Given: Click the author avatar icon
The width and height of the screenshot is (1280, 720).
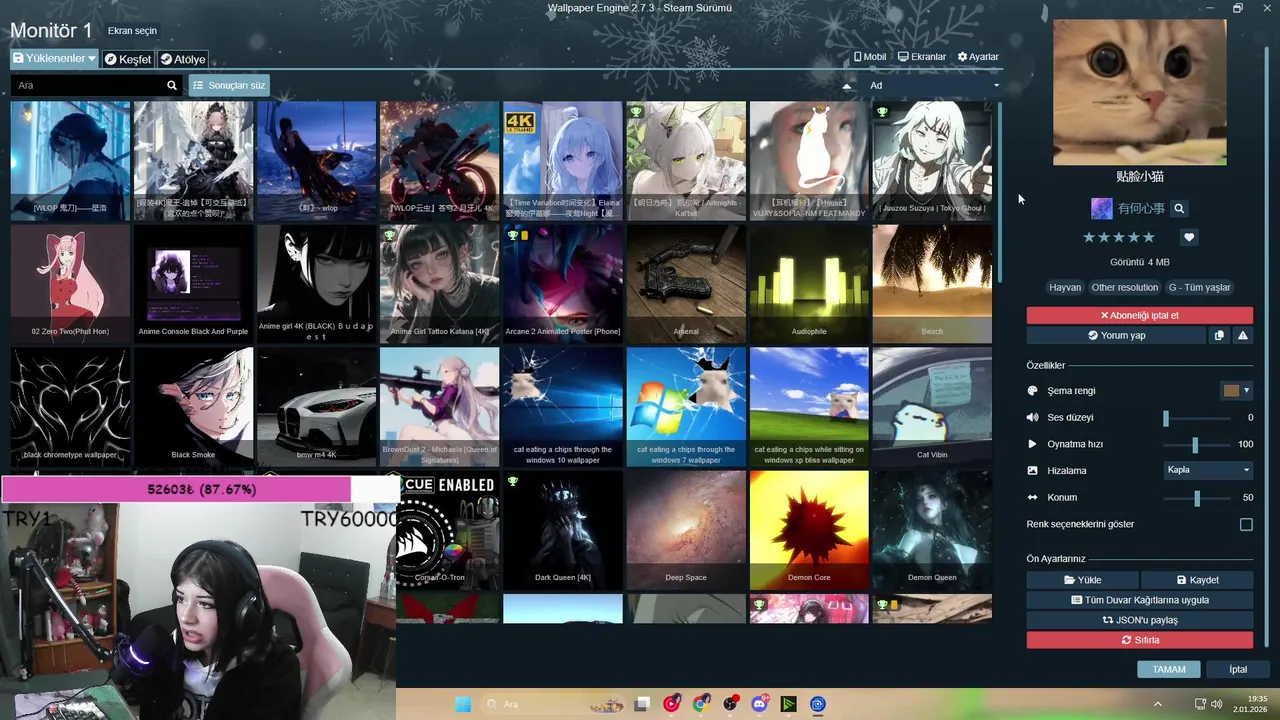Looking at the screenshot, I should (x=1101, y=208).
